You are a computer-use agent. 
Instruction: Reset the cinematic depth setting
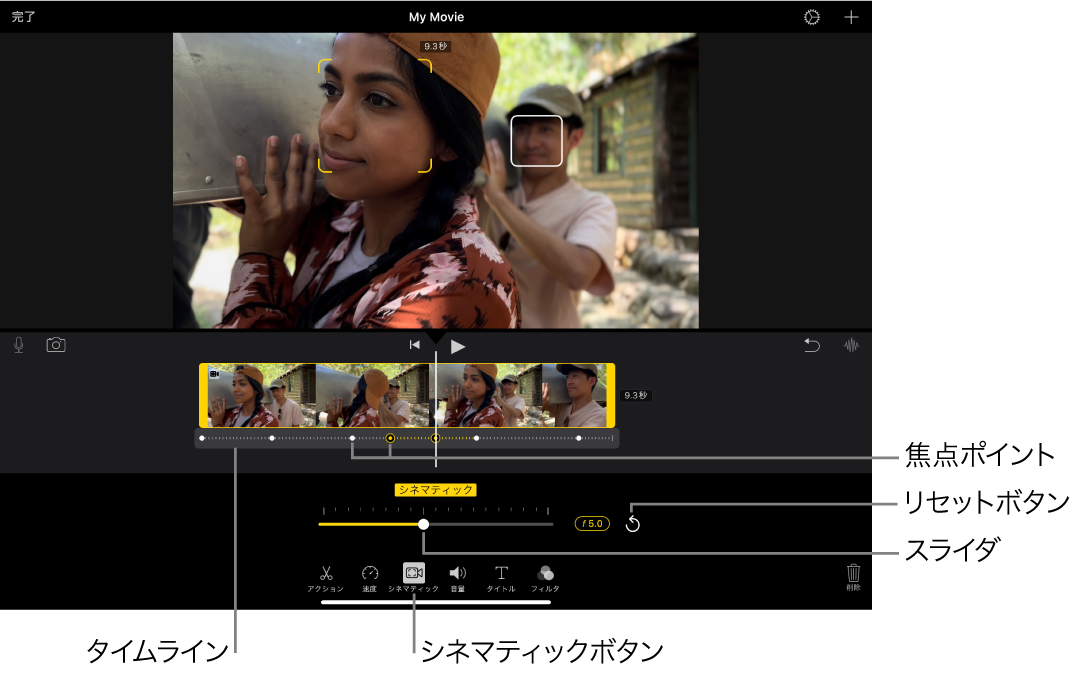click(633, 524)
